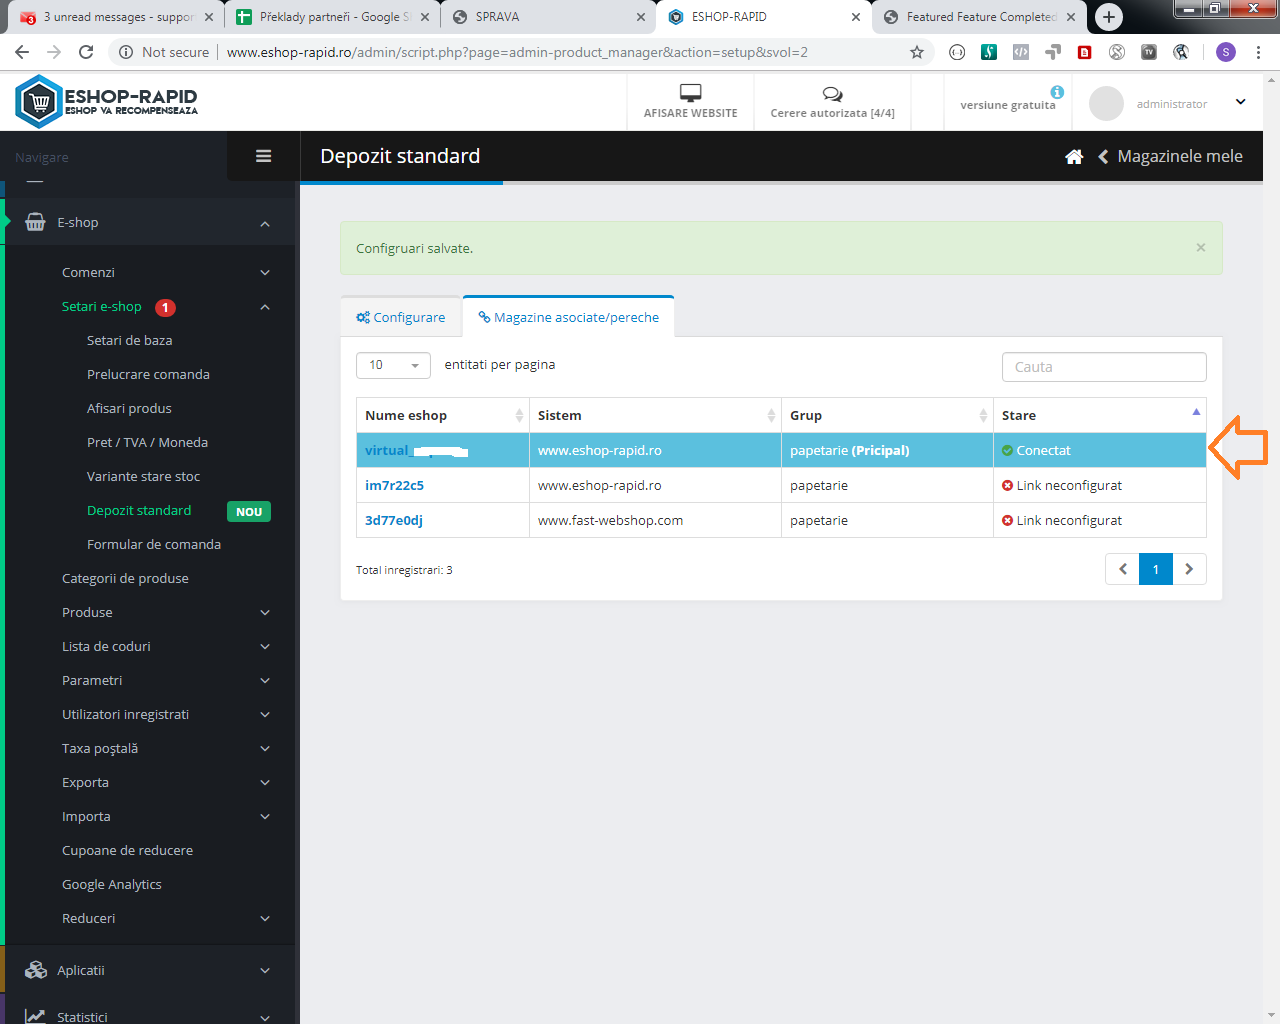Image resolution: width=1280 pixels, height=1024 pixels.
Task: Go to previous results page
Action: tap(1122, 569)
